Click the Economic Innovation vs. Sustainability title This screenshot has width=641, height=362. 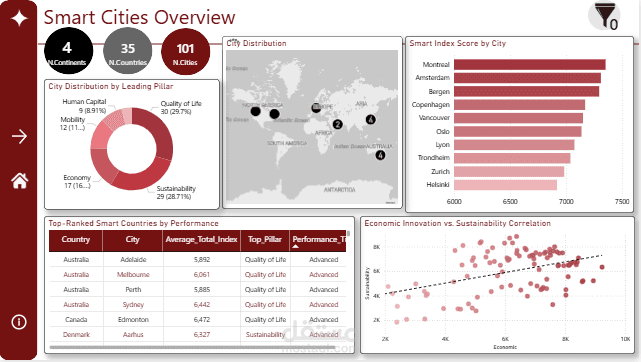point(457,223)
